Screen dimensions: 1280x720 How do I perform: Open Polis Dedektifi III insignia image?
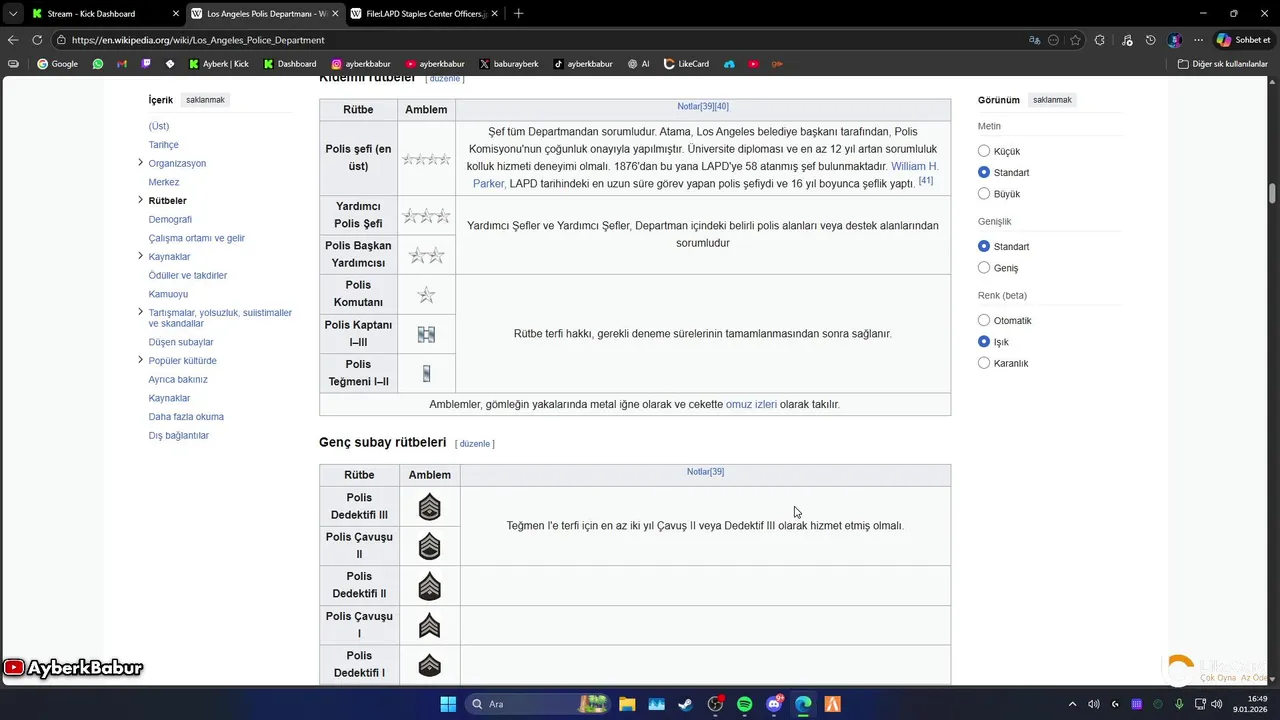(x=429, y=507)
